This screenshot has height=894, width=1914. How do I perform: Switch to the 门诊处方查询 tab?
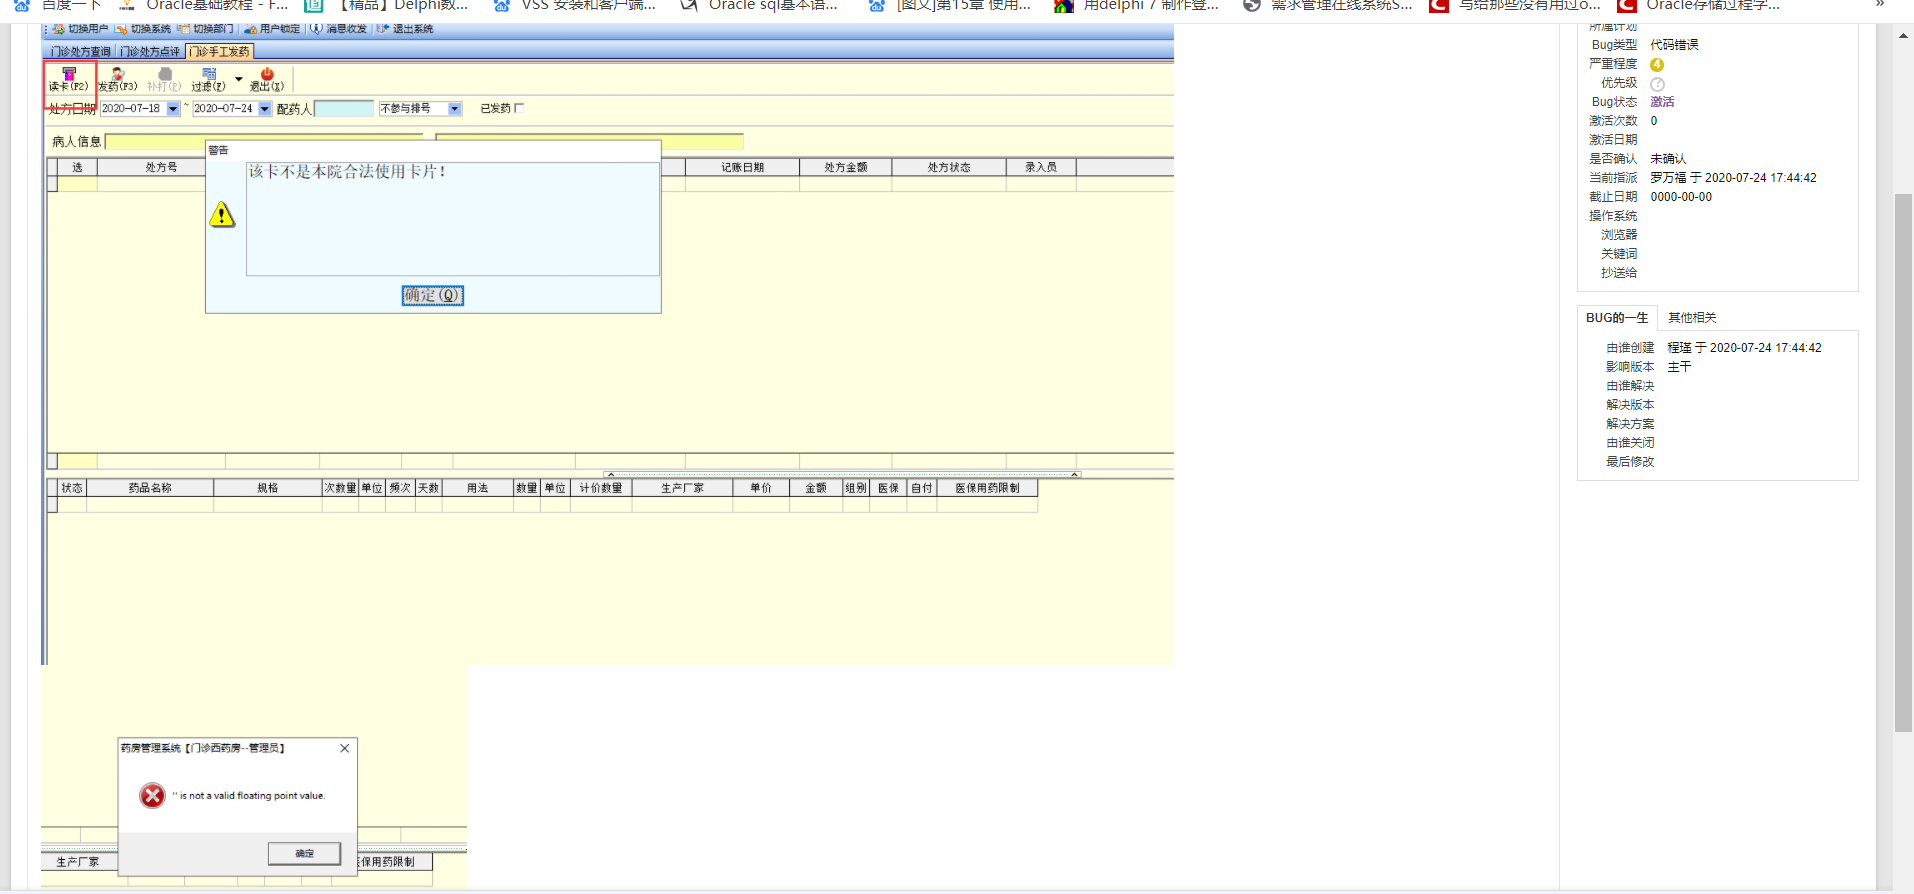[81, 52]
